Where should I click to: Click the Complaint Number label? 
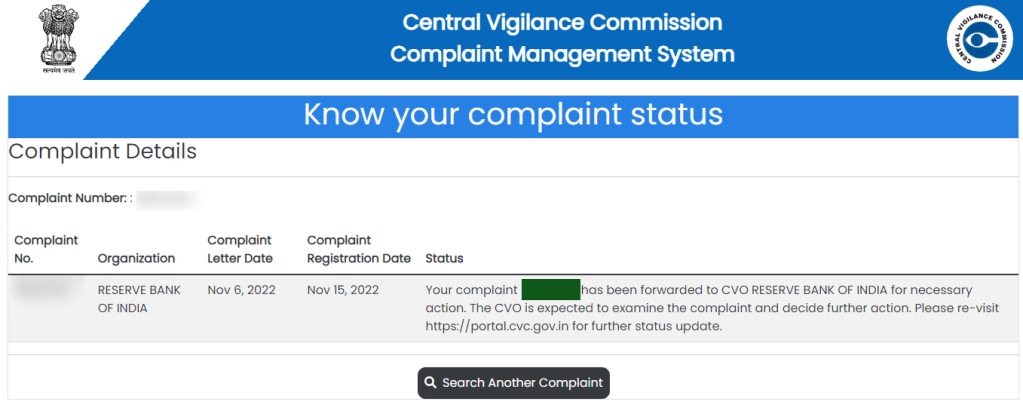(70, 198)
